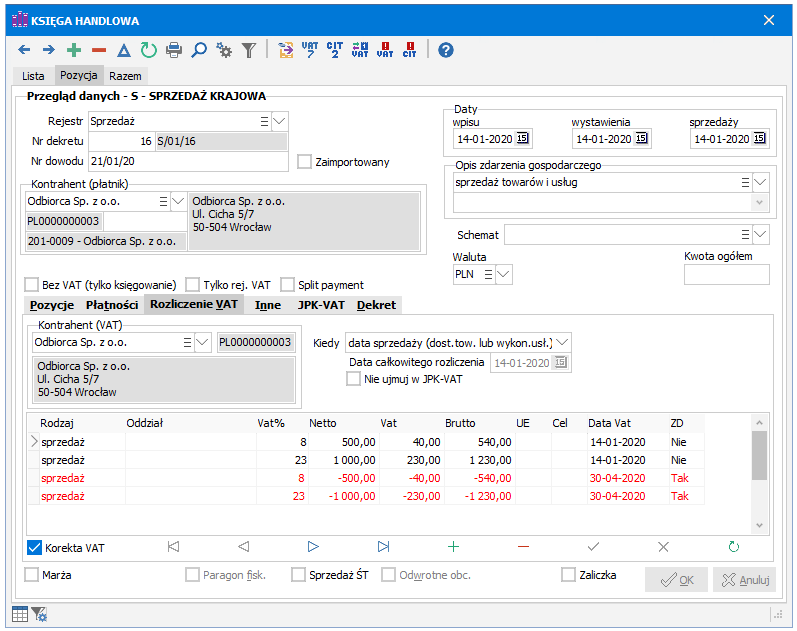This screenshot has width=797, height=631.
Task: Switch to the Razem tab
Action: tap(126, 76)
